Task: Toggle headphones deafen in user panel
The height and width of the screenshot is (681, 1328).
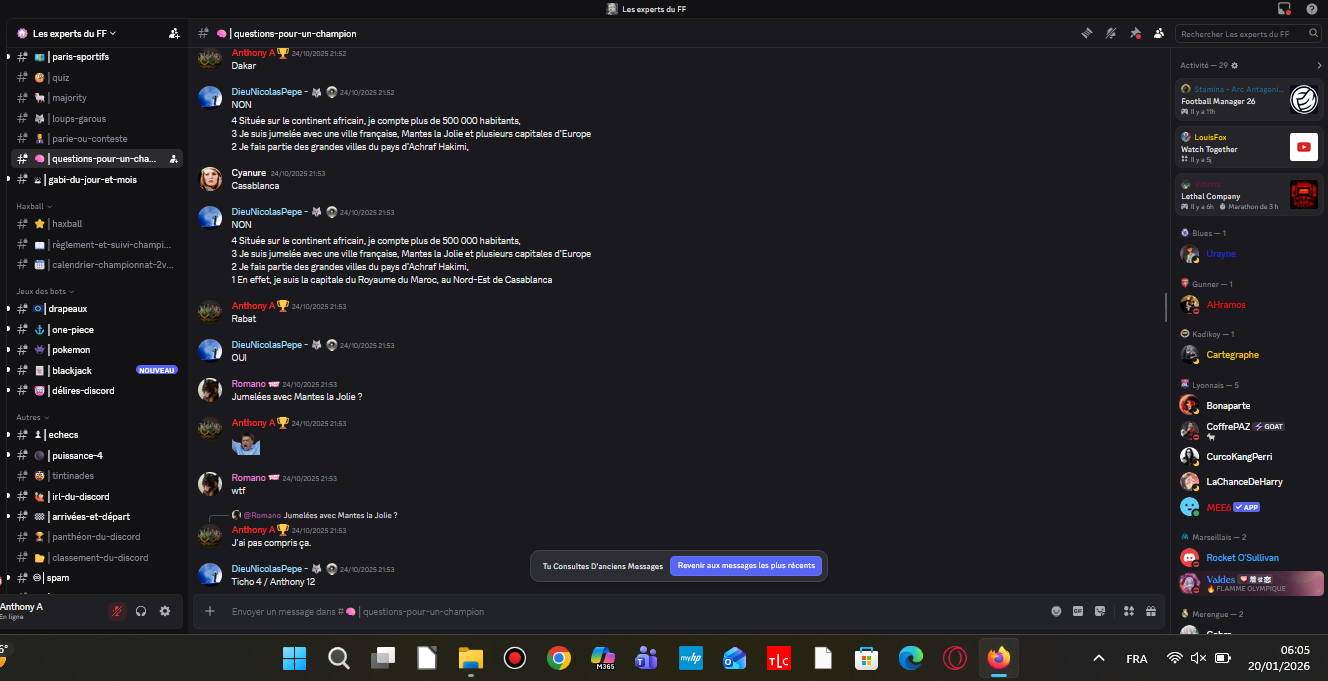Action: 141,611
